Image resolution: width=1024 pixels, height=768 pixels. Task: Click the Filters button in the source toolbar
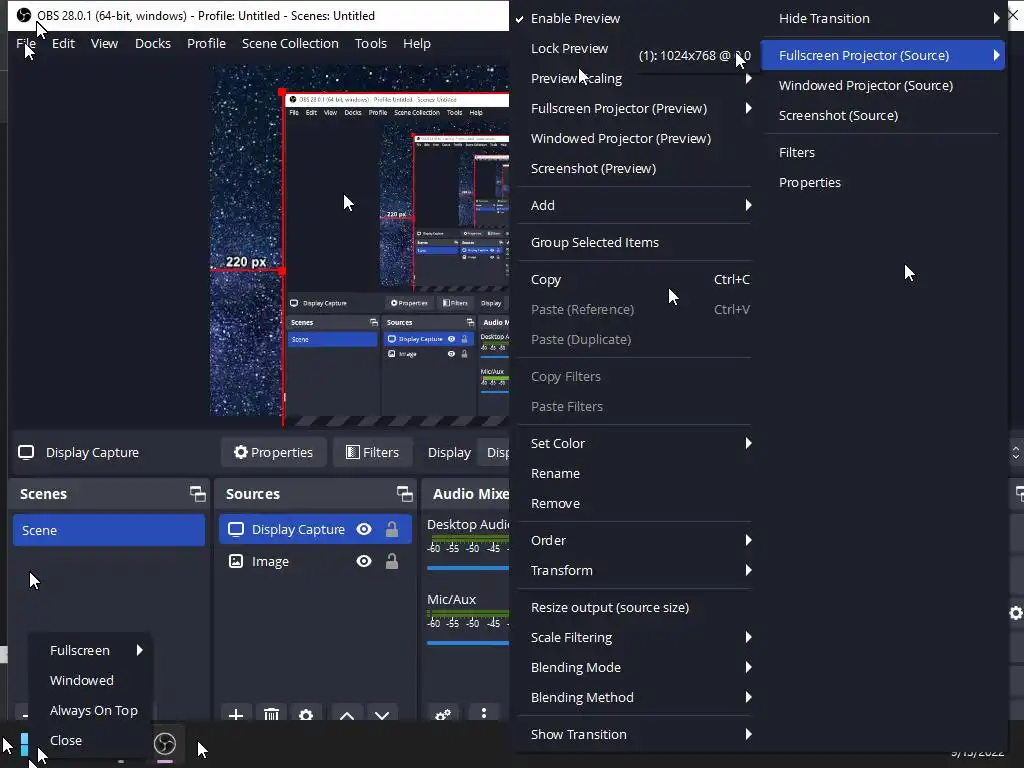coord(372,452)
